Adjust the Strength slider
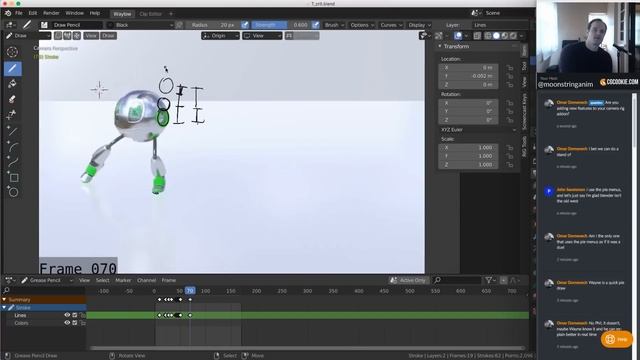Screen dimensions: 640x360 coord(281,25)
